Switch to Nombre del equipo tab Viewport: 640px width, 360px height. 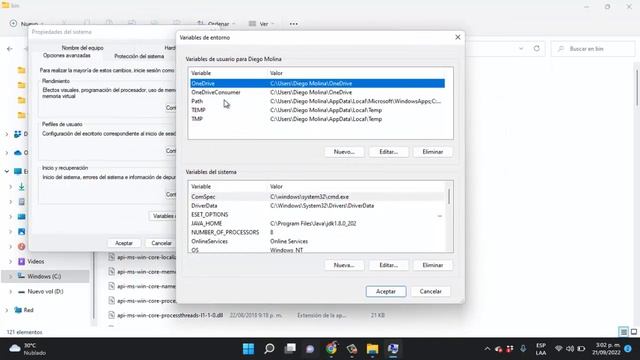pos(82,48)
